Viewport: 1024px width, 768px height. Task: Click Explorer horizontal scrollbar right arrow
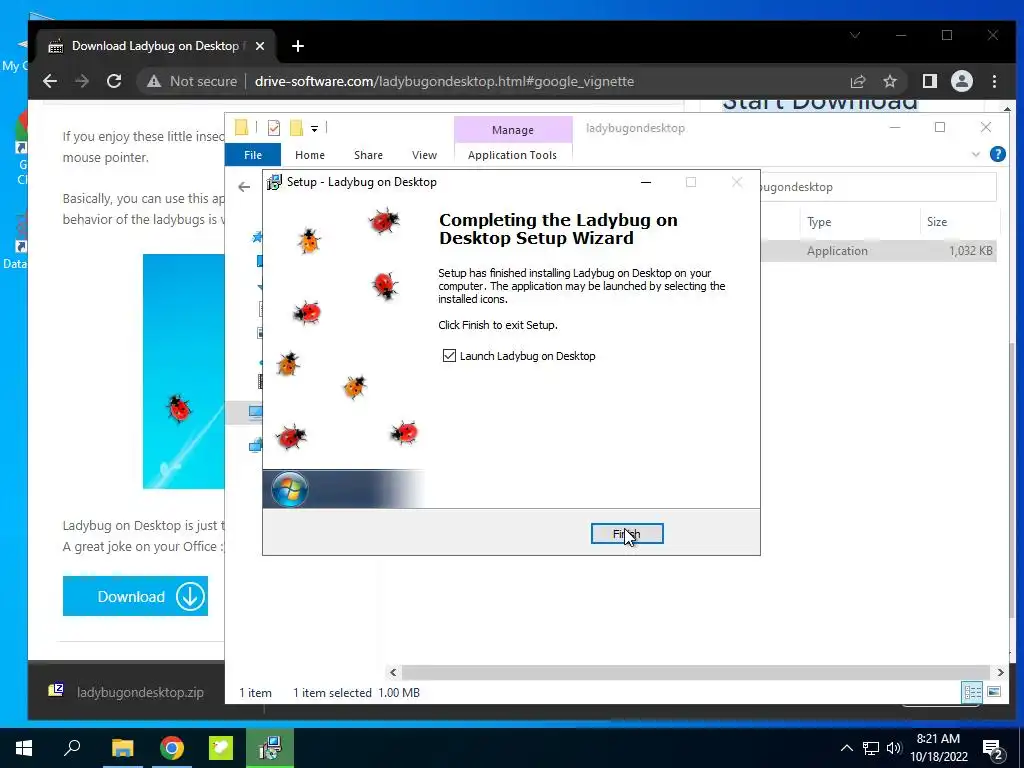[1000, 672]
